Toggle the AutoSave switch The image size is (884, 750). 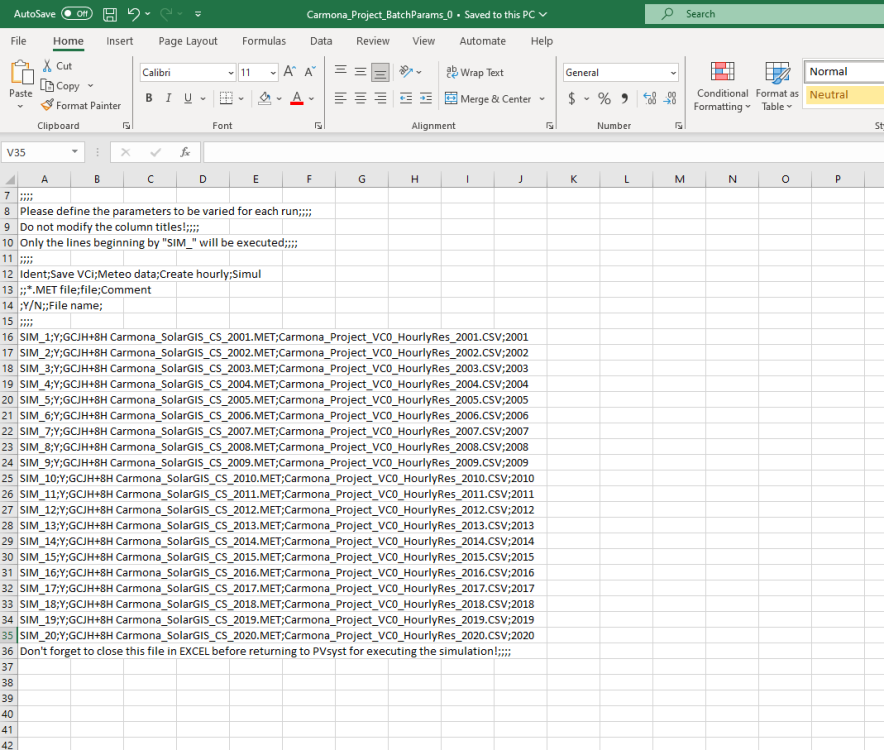click(x=76, y=14)
